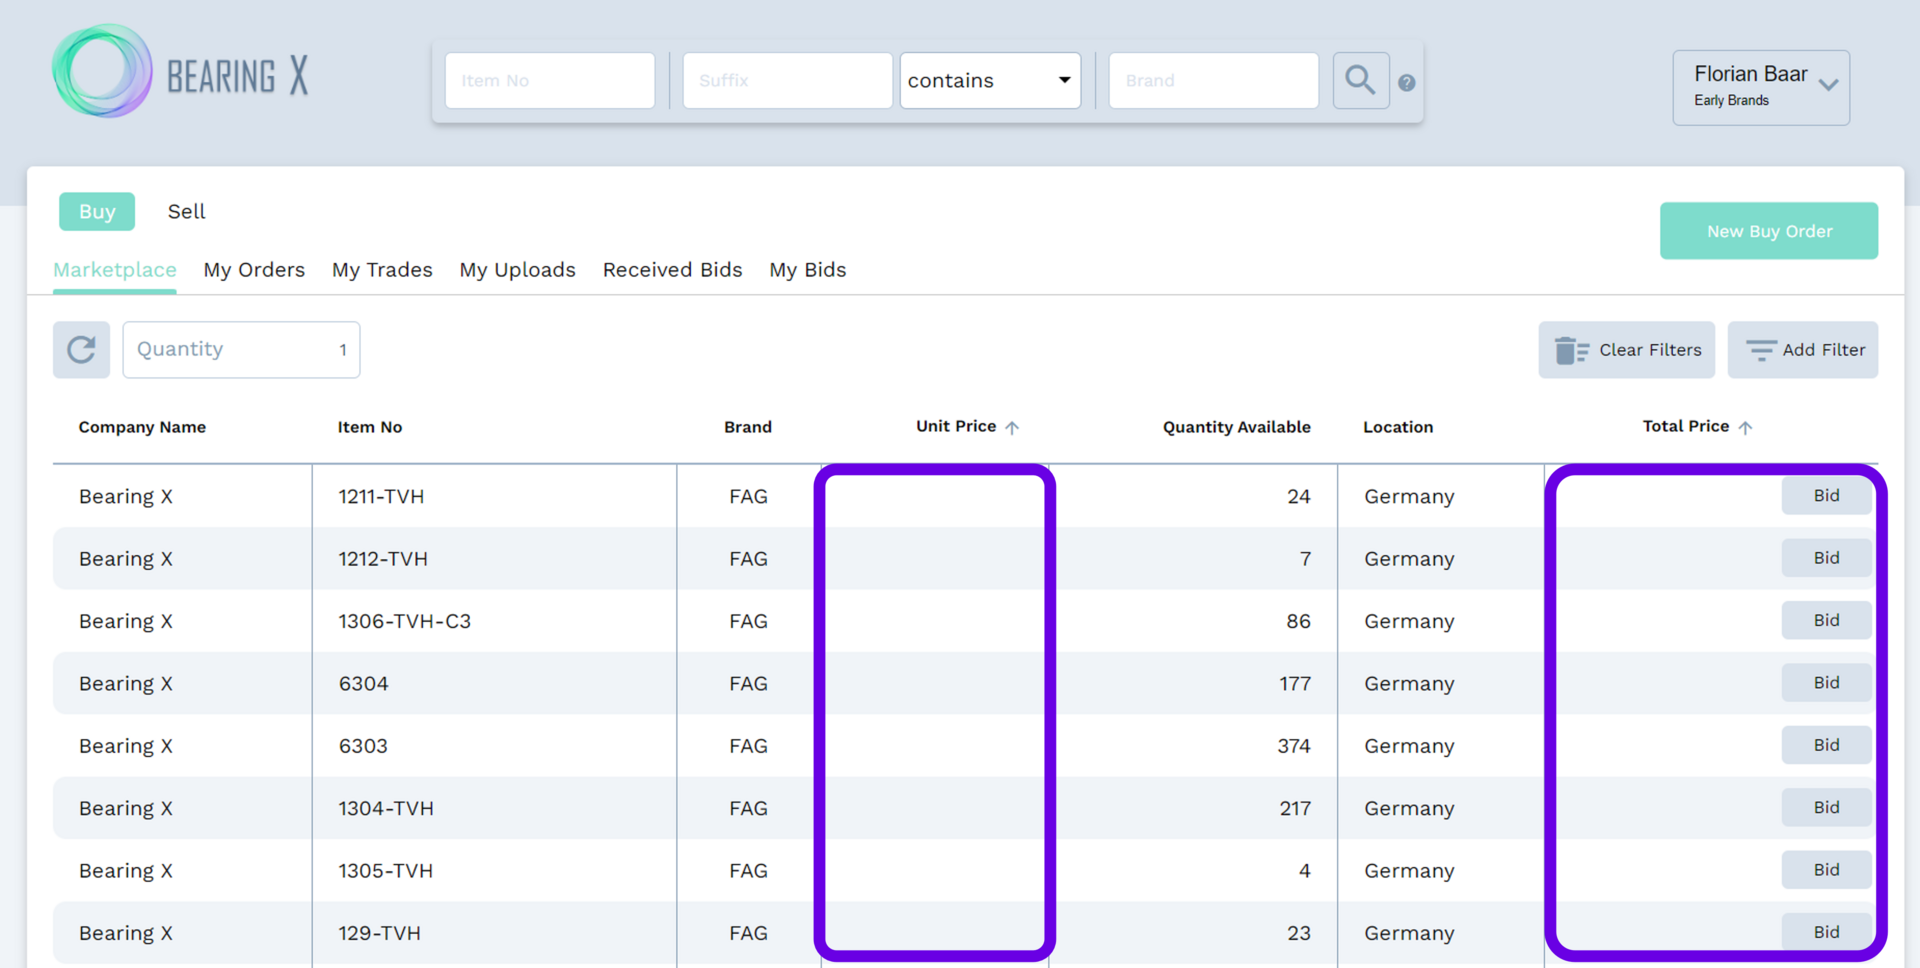Bid on item 1211-TVH
1920x968 pixels.
[x=1826, y=495]
